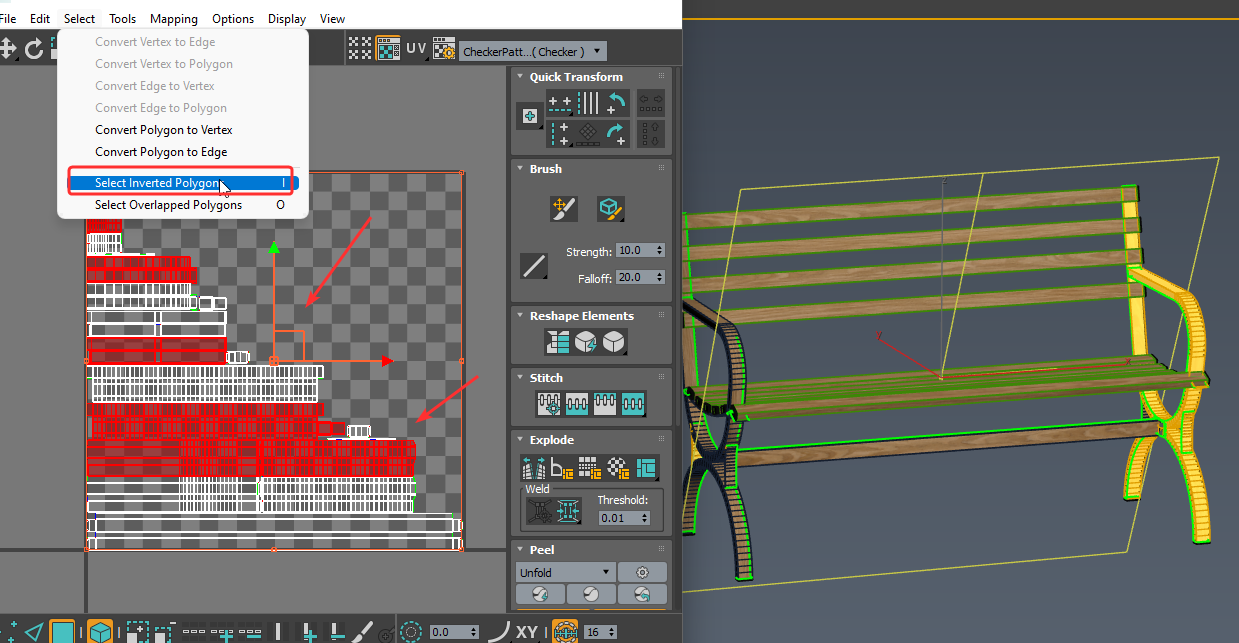1239x643 pixels.
Task: Click the Stitch to Target icon
Action: 549,404
